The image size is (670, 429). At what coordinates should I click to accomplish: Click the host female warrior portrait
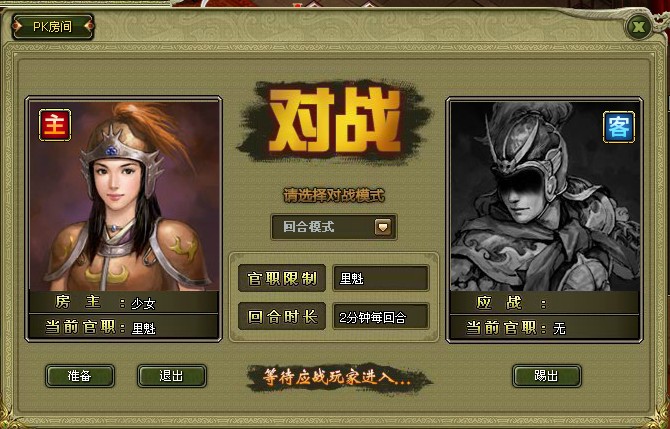coord(124,196)
